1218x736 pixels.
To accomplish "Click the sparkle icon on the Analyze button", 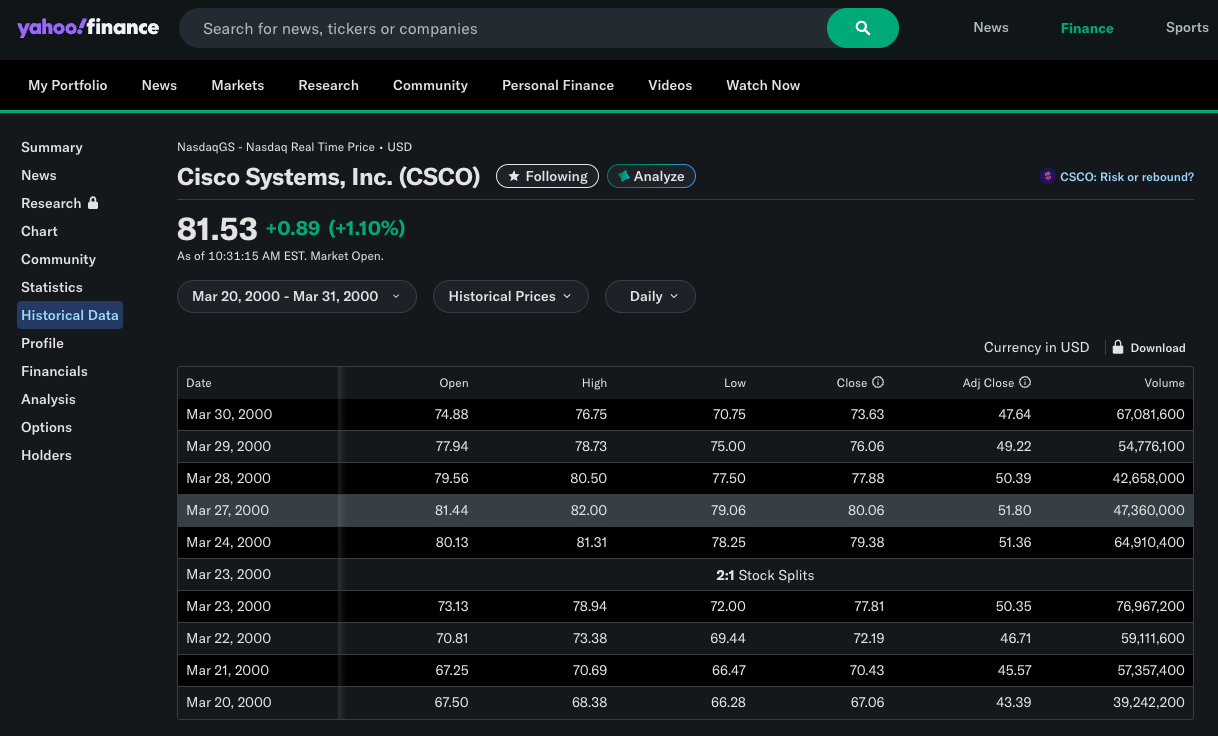I will [624, 176].
